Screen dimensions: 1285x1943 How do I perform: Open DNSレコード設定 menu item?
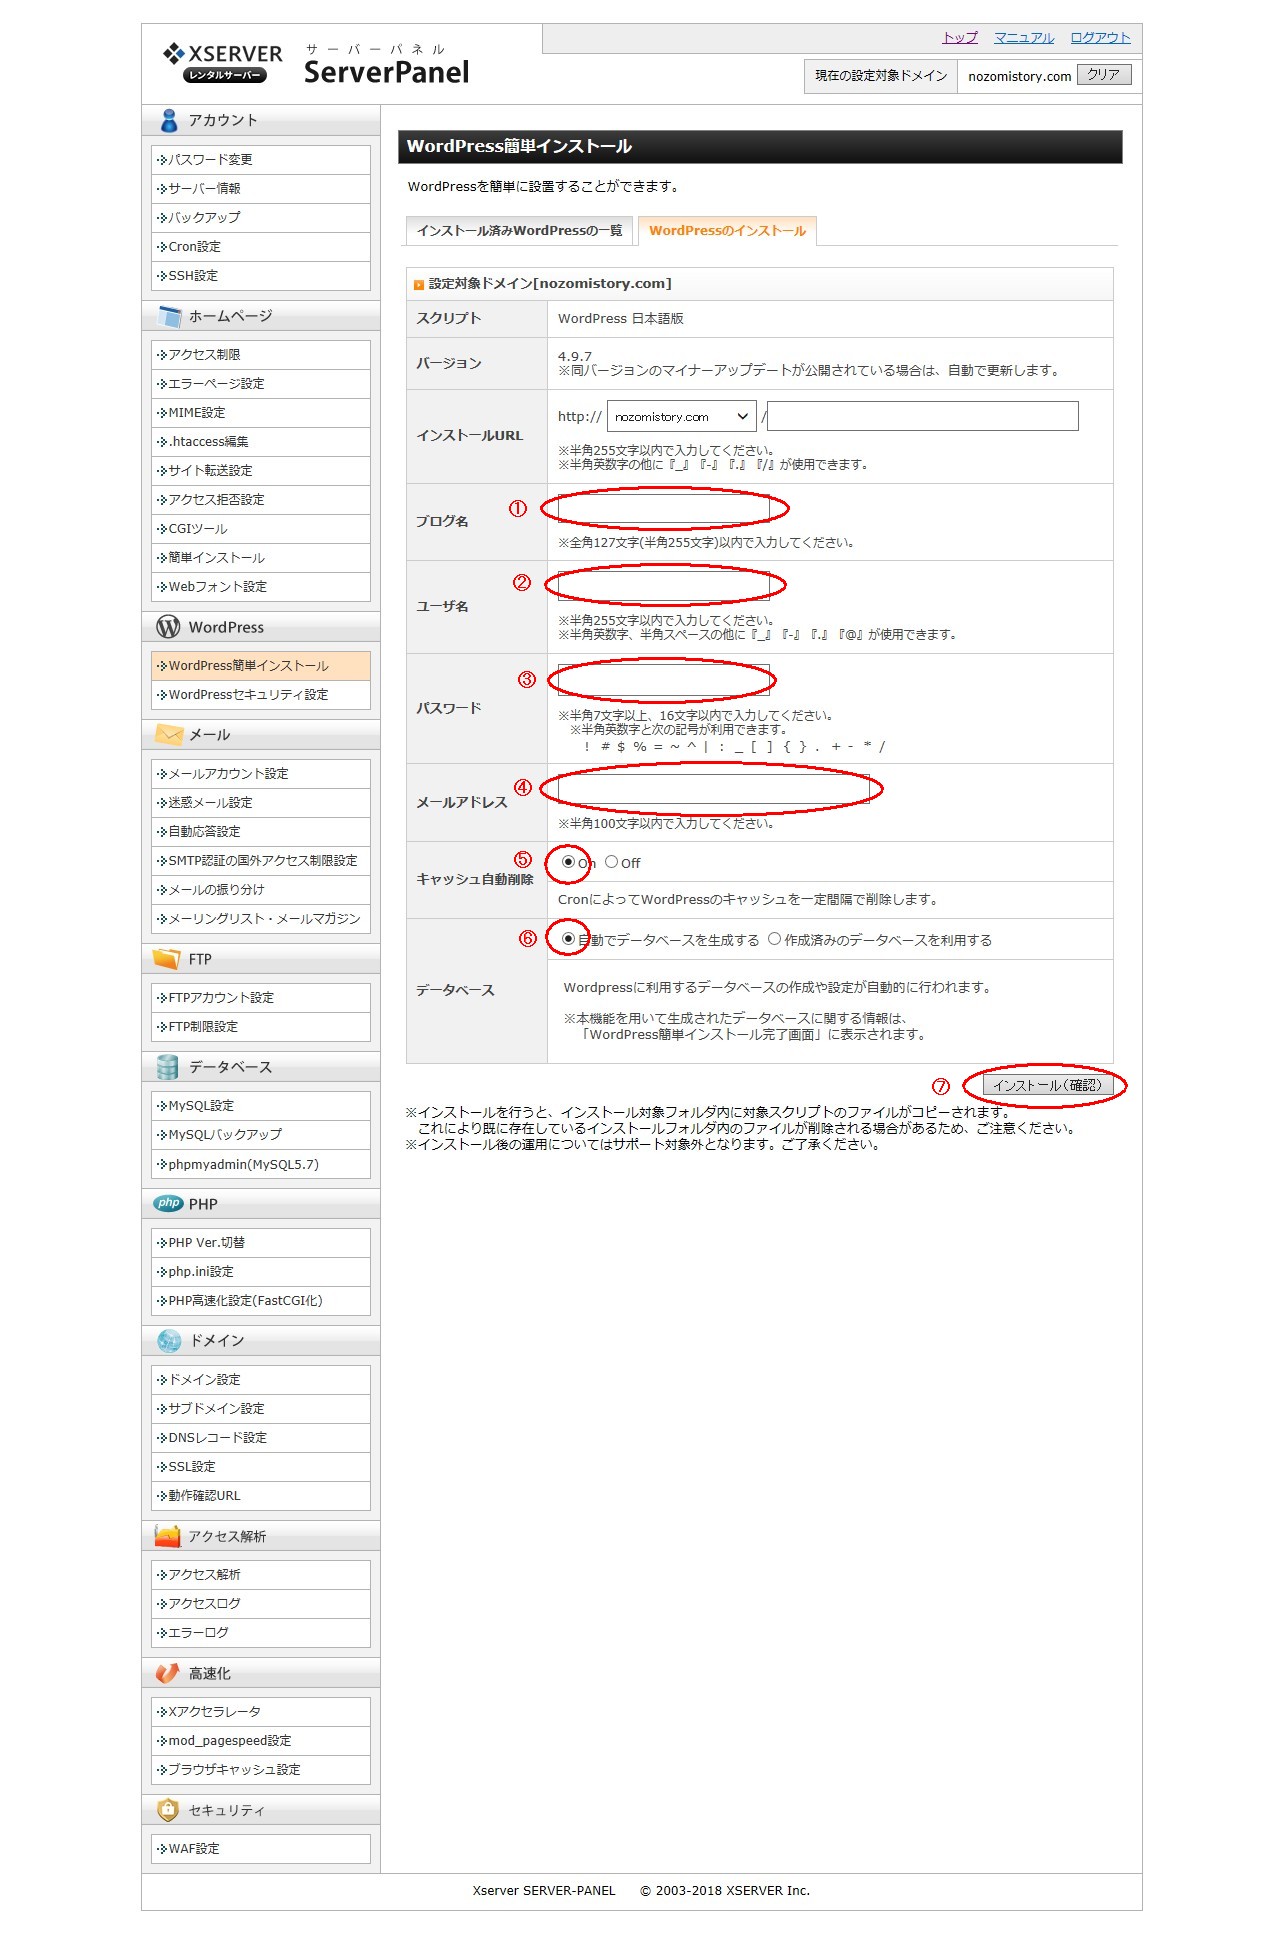[260, 1437]
